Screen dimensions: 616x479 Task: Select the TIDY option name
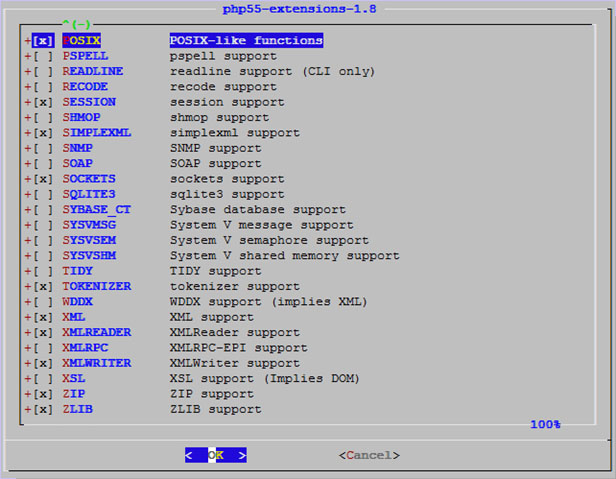78,271
